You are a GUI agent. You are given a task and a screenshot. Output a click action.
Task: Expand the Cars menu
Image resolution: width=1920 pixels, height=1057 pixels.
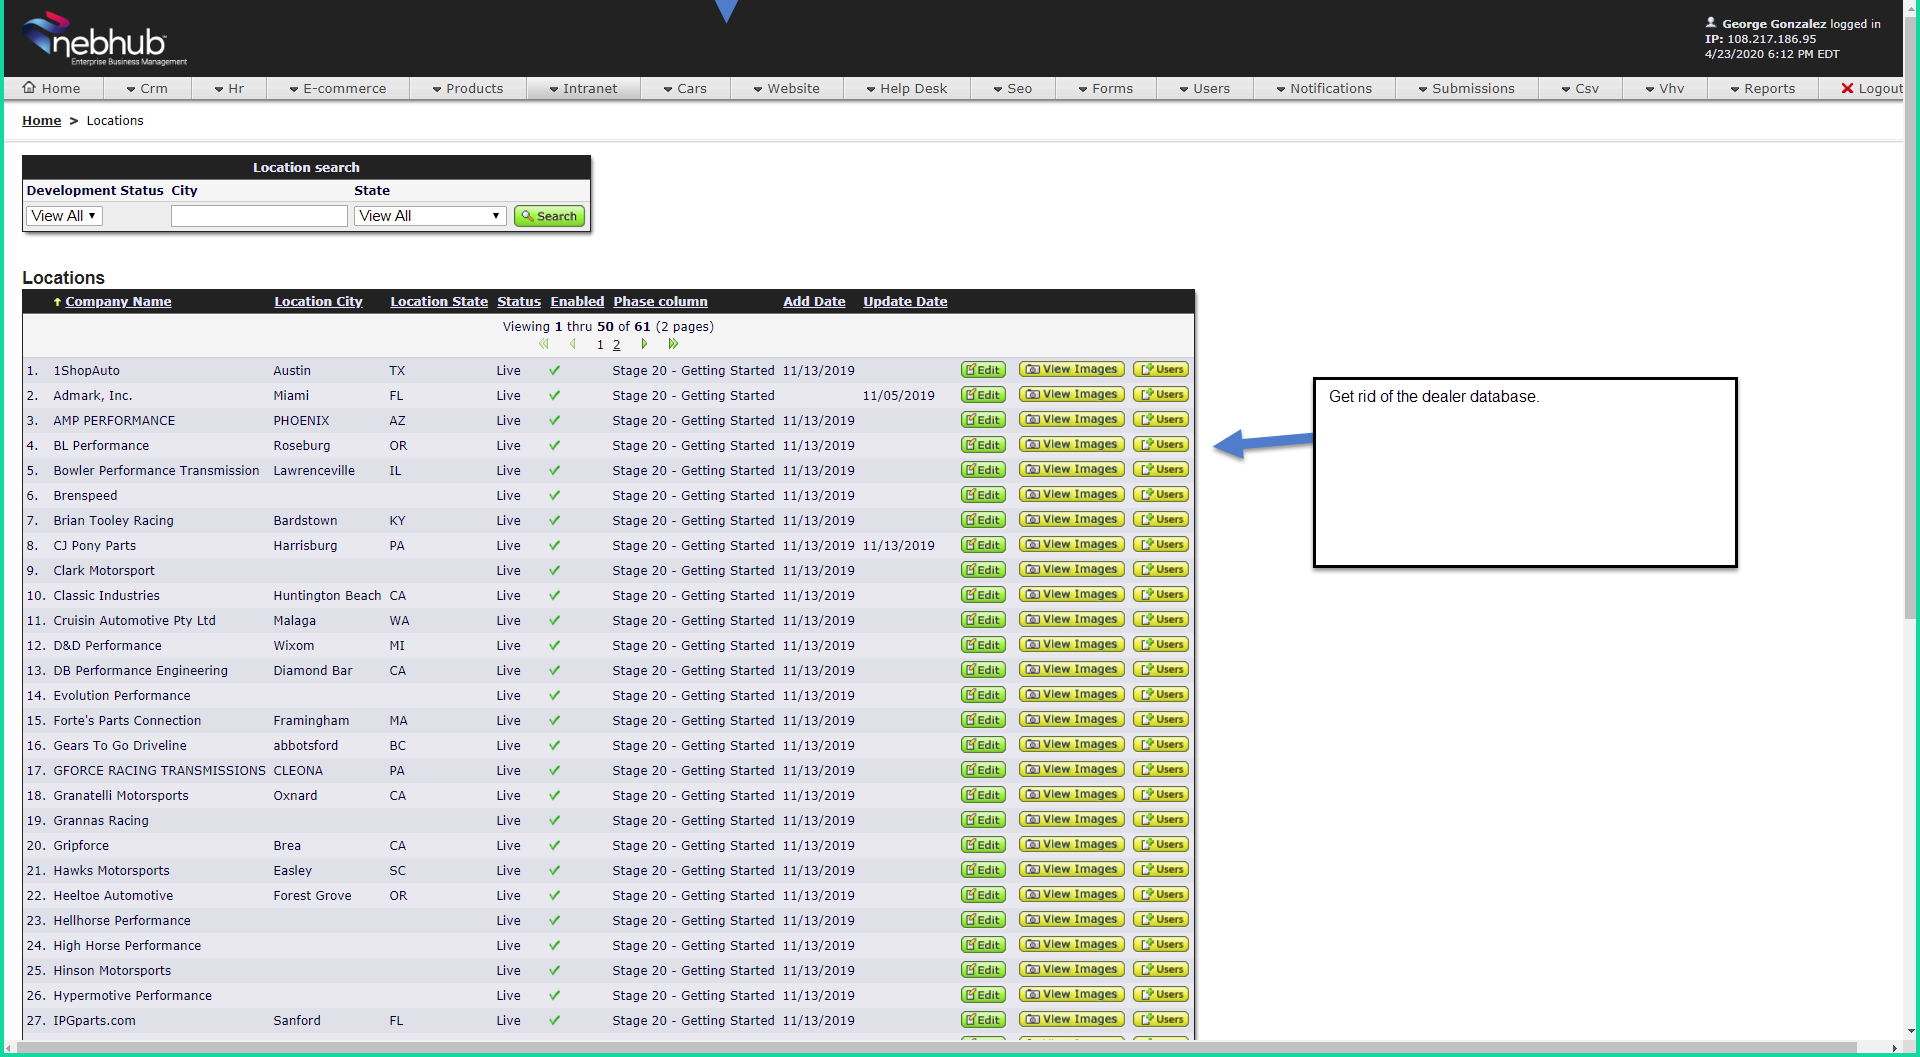point(685,89)
